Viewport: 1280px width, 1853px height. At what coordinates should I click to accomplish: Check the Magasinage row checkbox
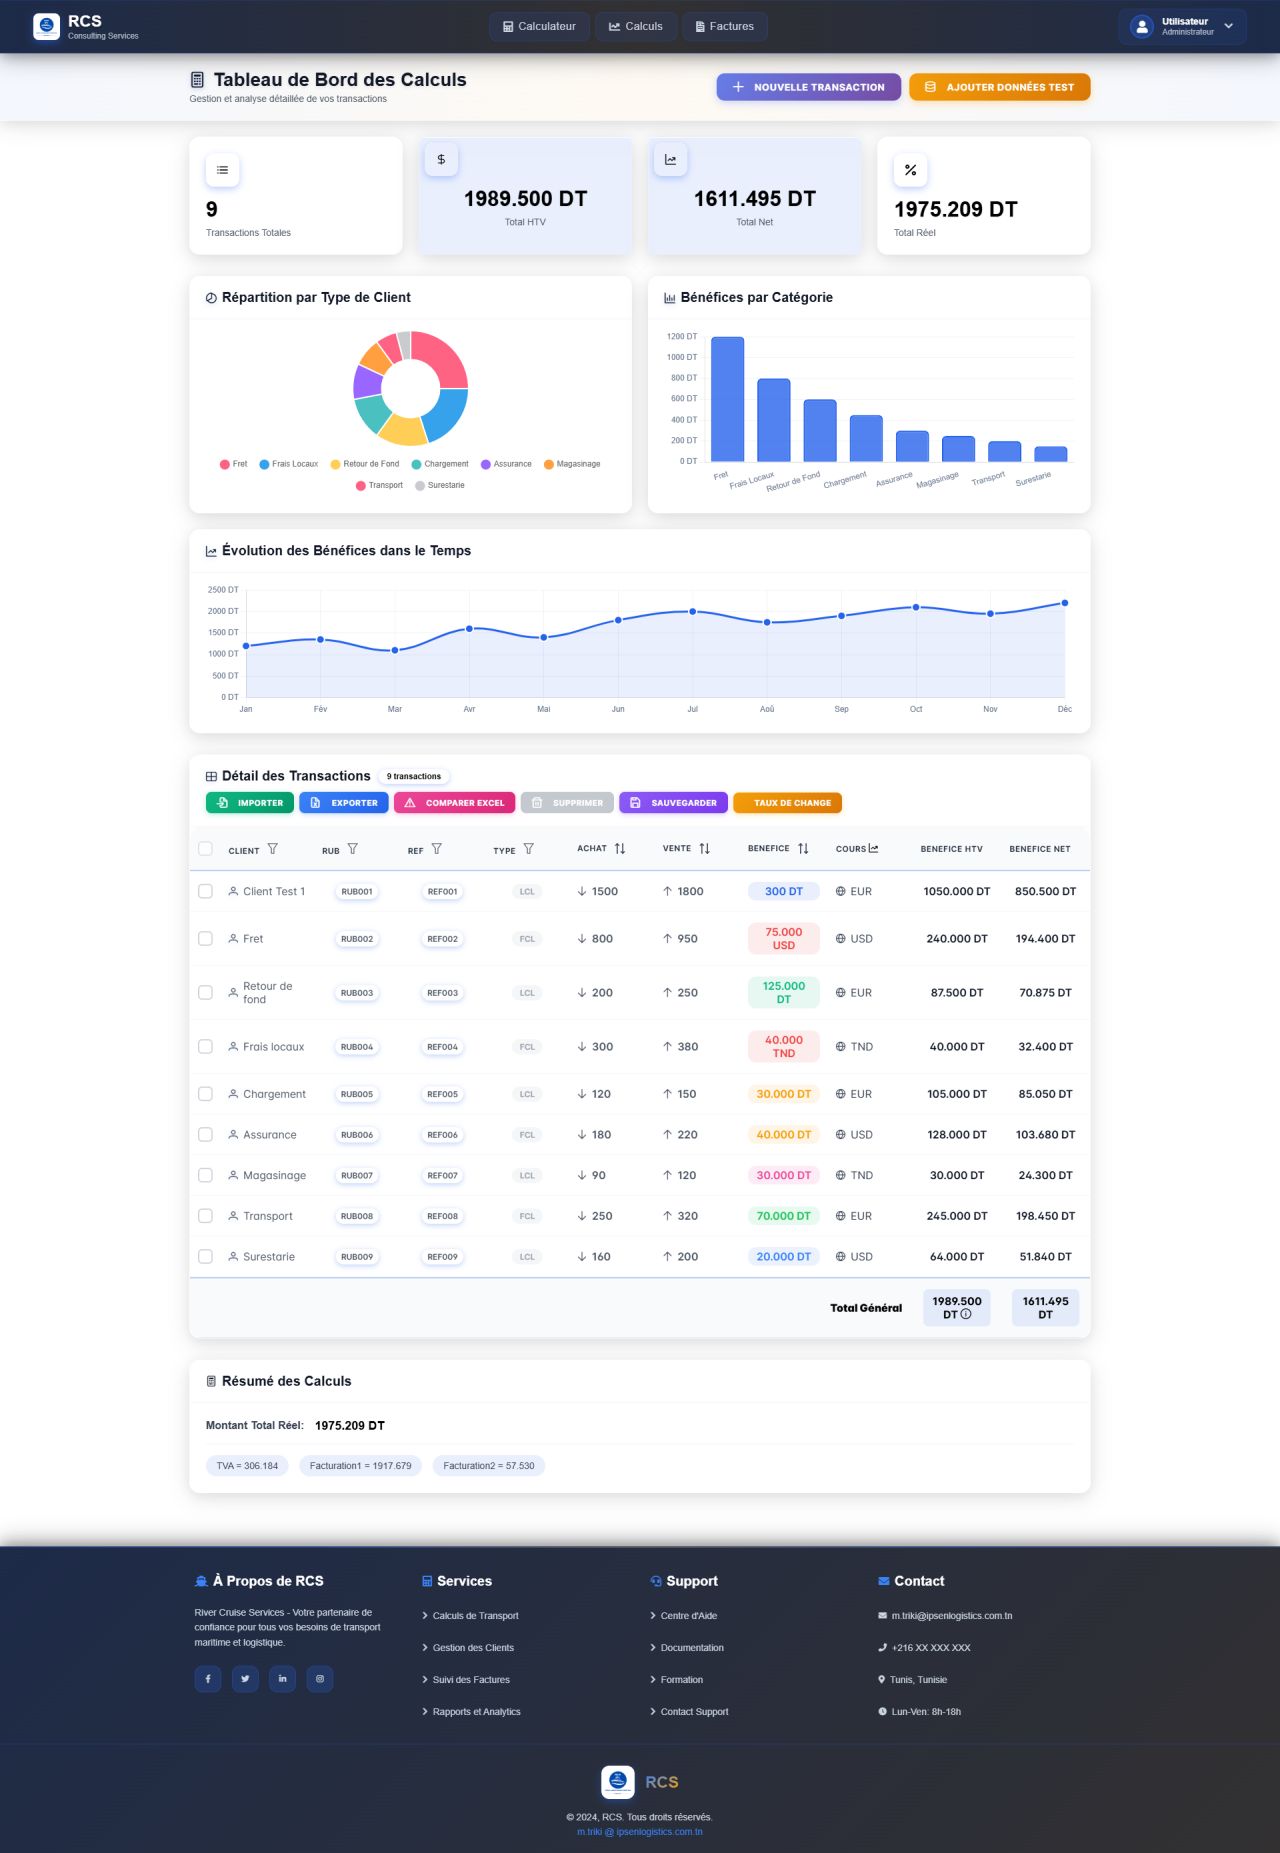click(x=205, y=1176)
